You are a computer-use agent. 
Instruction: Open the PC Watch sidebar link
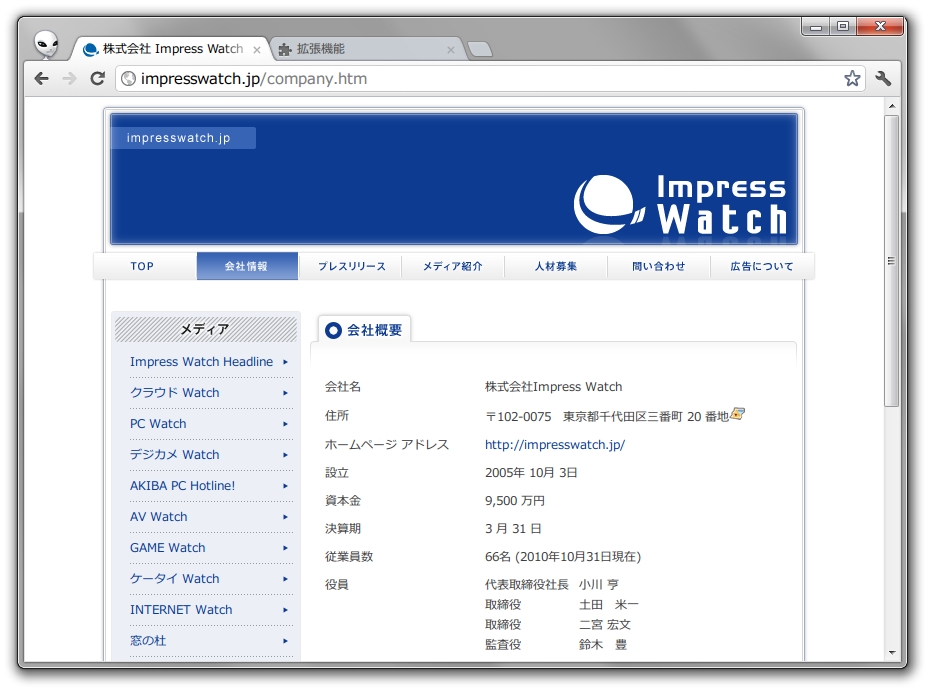[158, 423]
